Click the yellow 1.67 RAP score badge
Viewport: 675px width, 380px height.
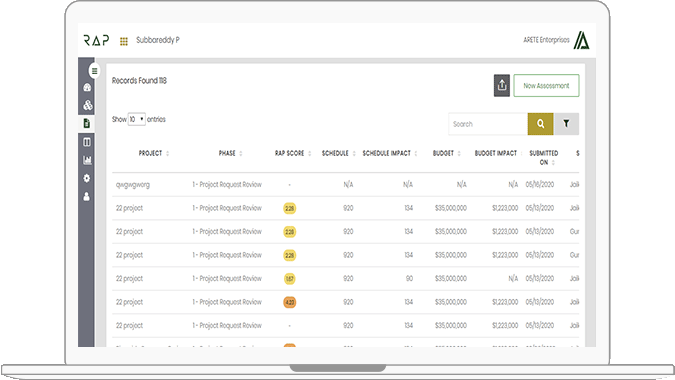(290, 279)
